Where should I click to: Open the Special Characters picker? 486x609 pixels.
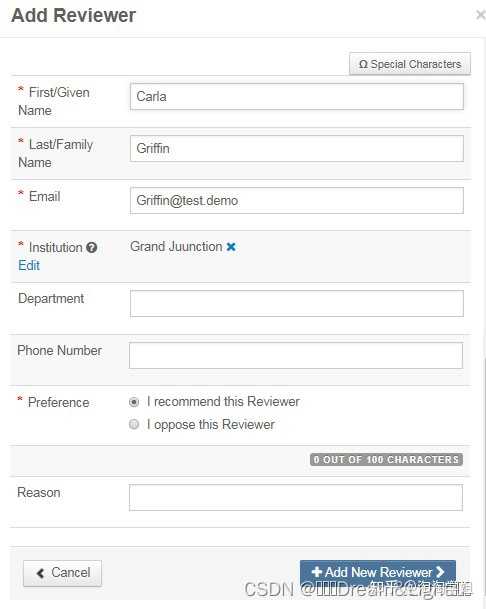coord(410,64)
